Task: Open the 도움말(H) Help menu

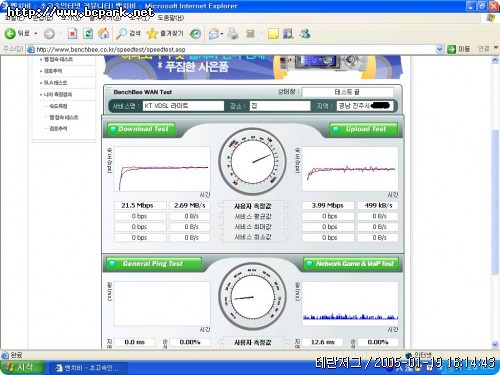Action: click(170, 18)
